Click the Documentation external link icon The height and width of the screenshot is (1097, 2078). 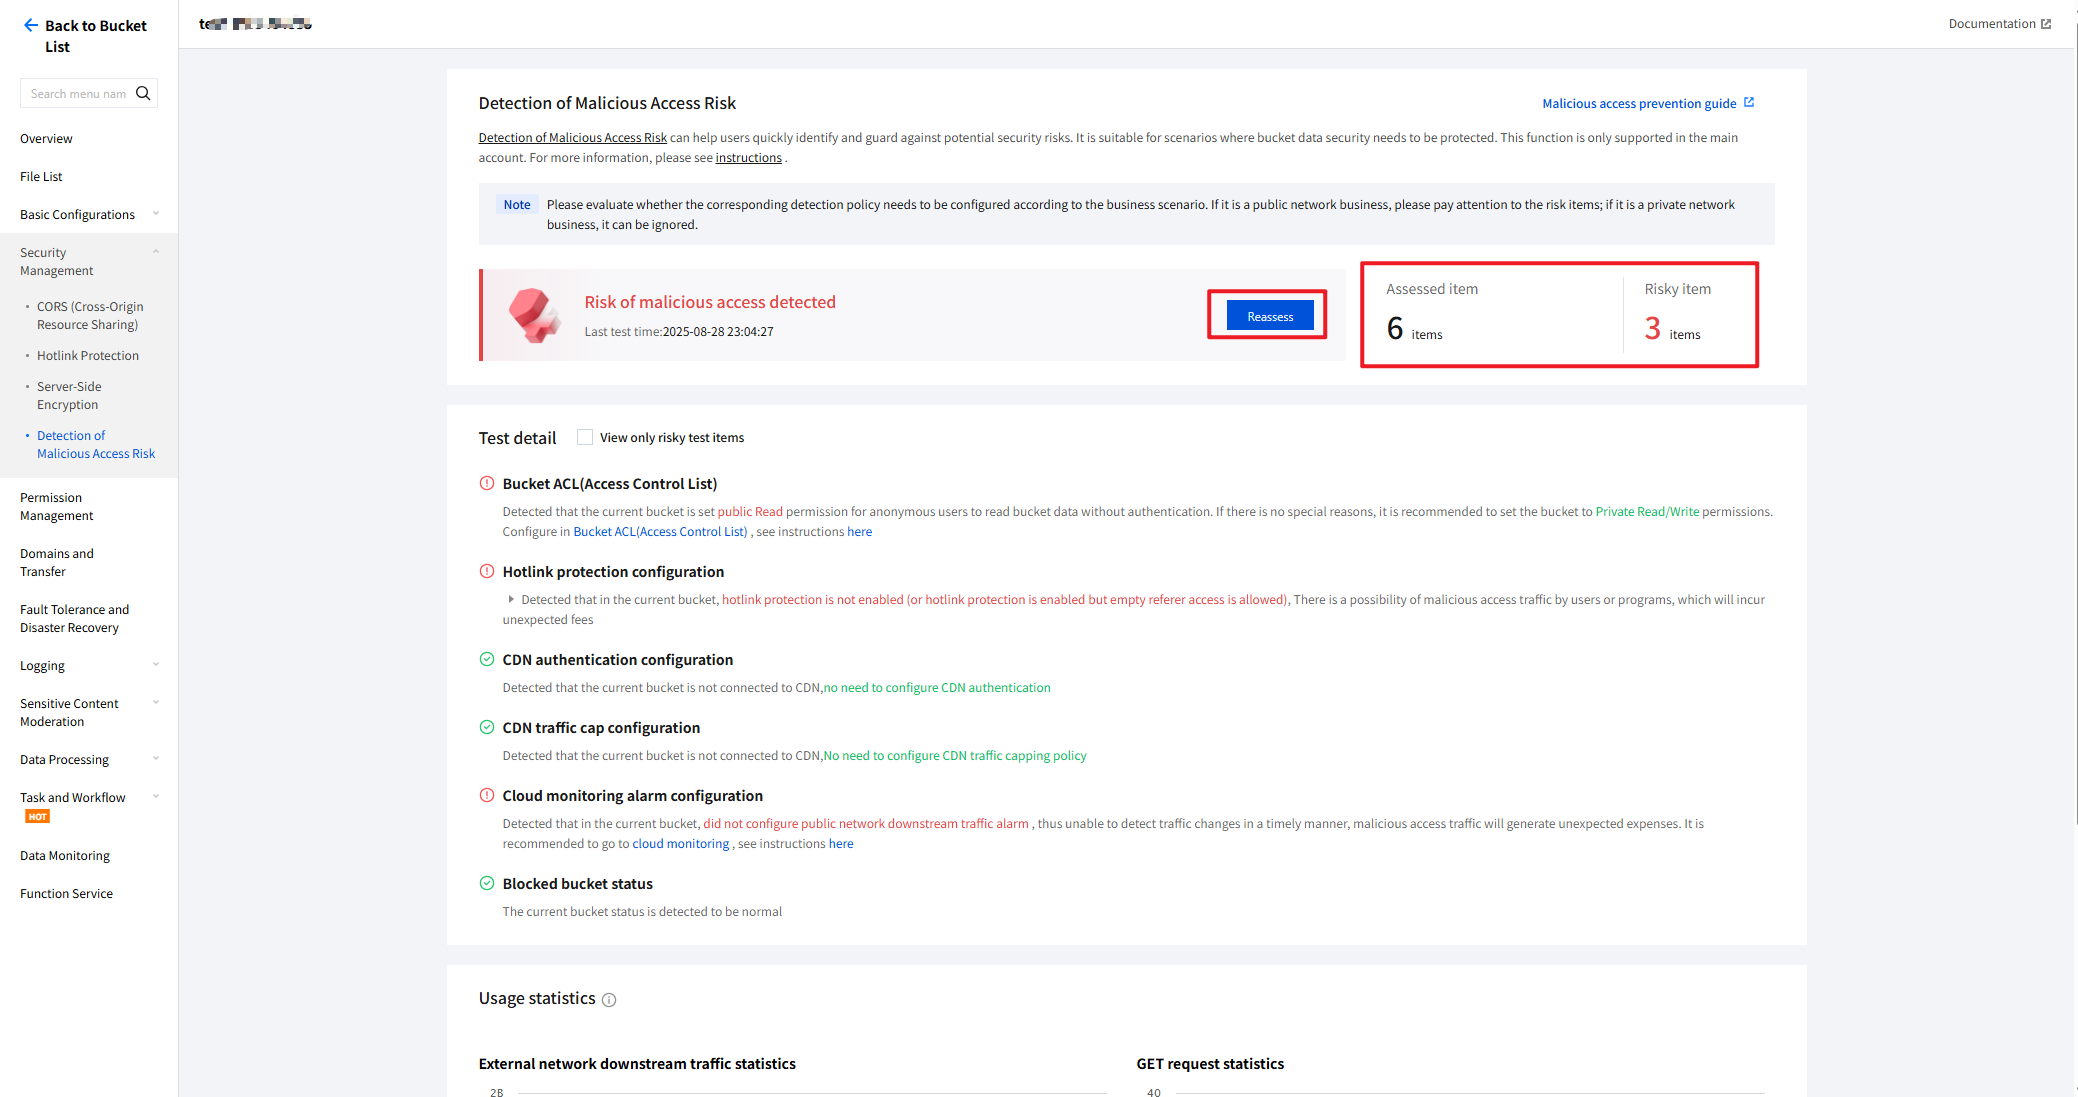tap(2046, 24)
